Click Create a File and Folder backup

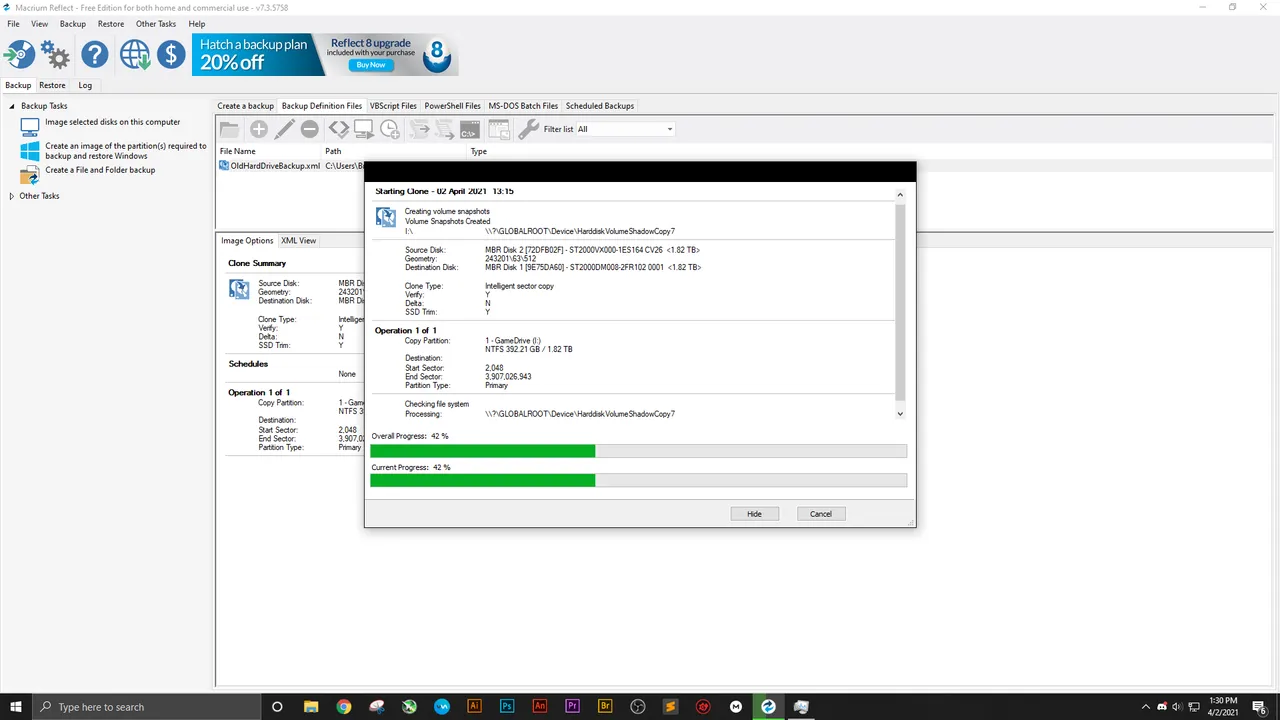[100, 170]
